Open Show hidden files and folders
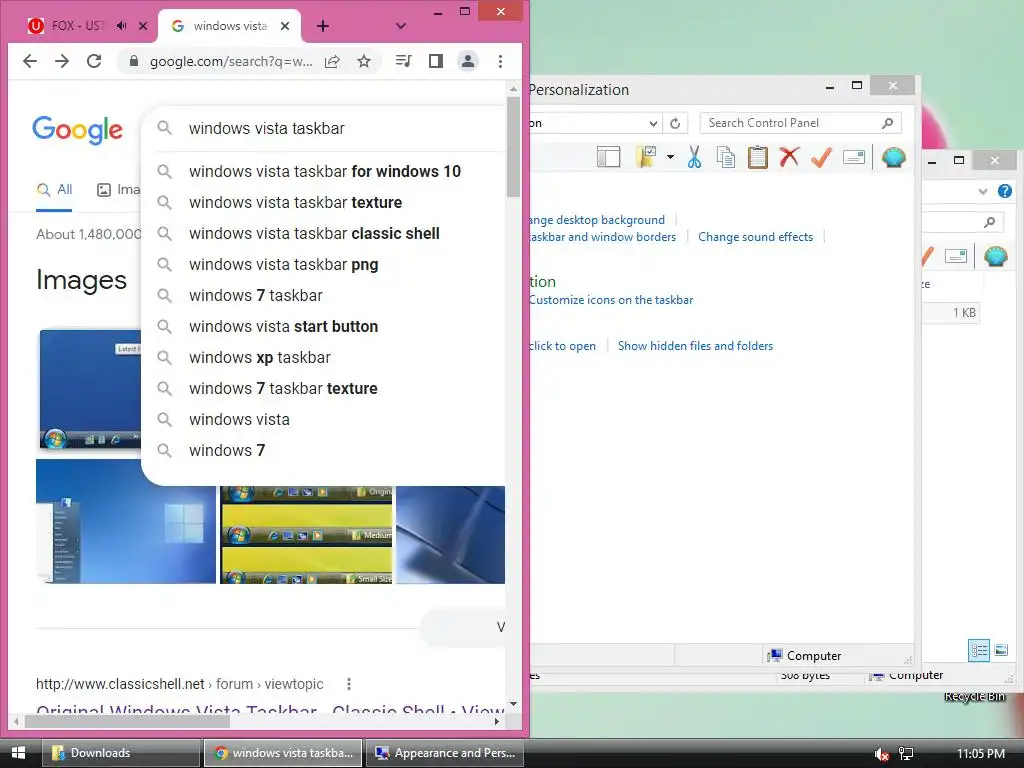Viewport: 1024px width, 768px height. click(x=696, y=346)
